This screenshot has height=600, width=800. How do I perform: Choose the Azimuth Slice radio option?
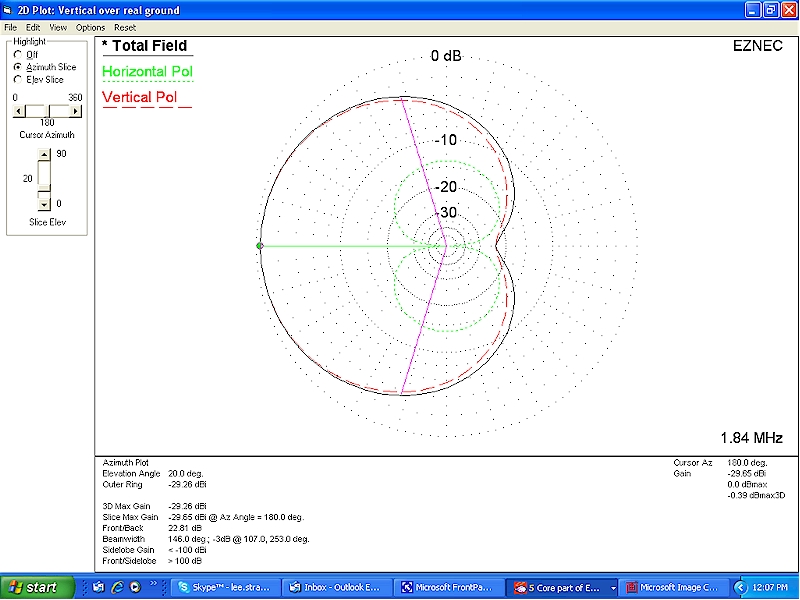pos(17,67)
